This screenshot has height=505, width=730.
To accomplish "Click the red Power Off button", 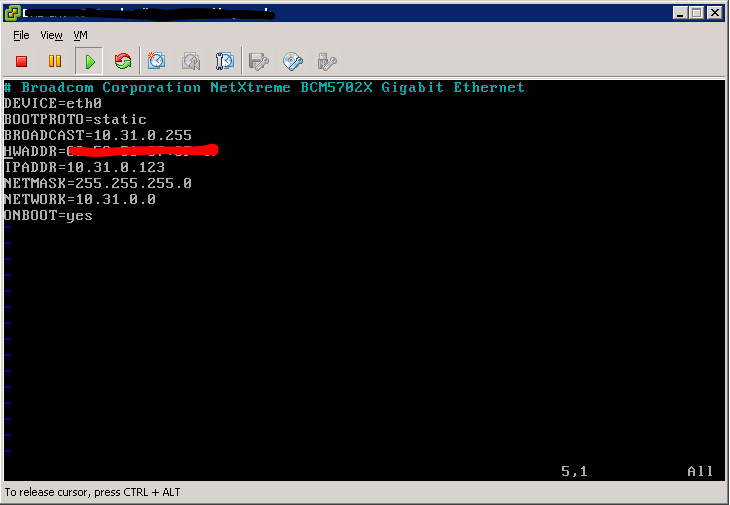I will pos(21,61).
